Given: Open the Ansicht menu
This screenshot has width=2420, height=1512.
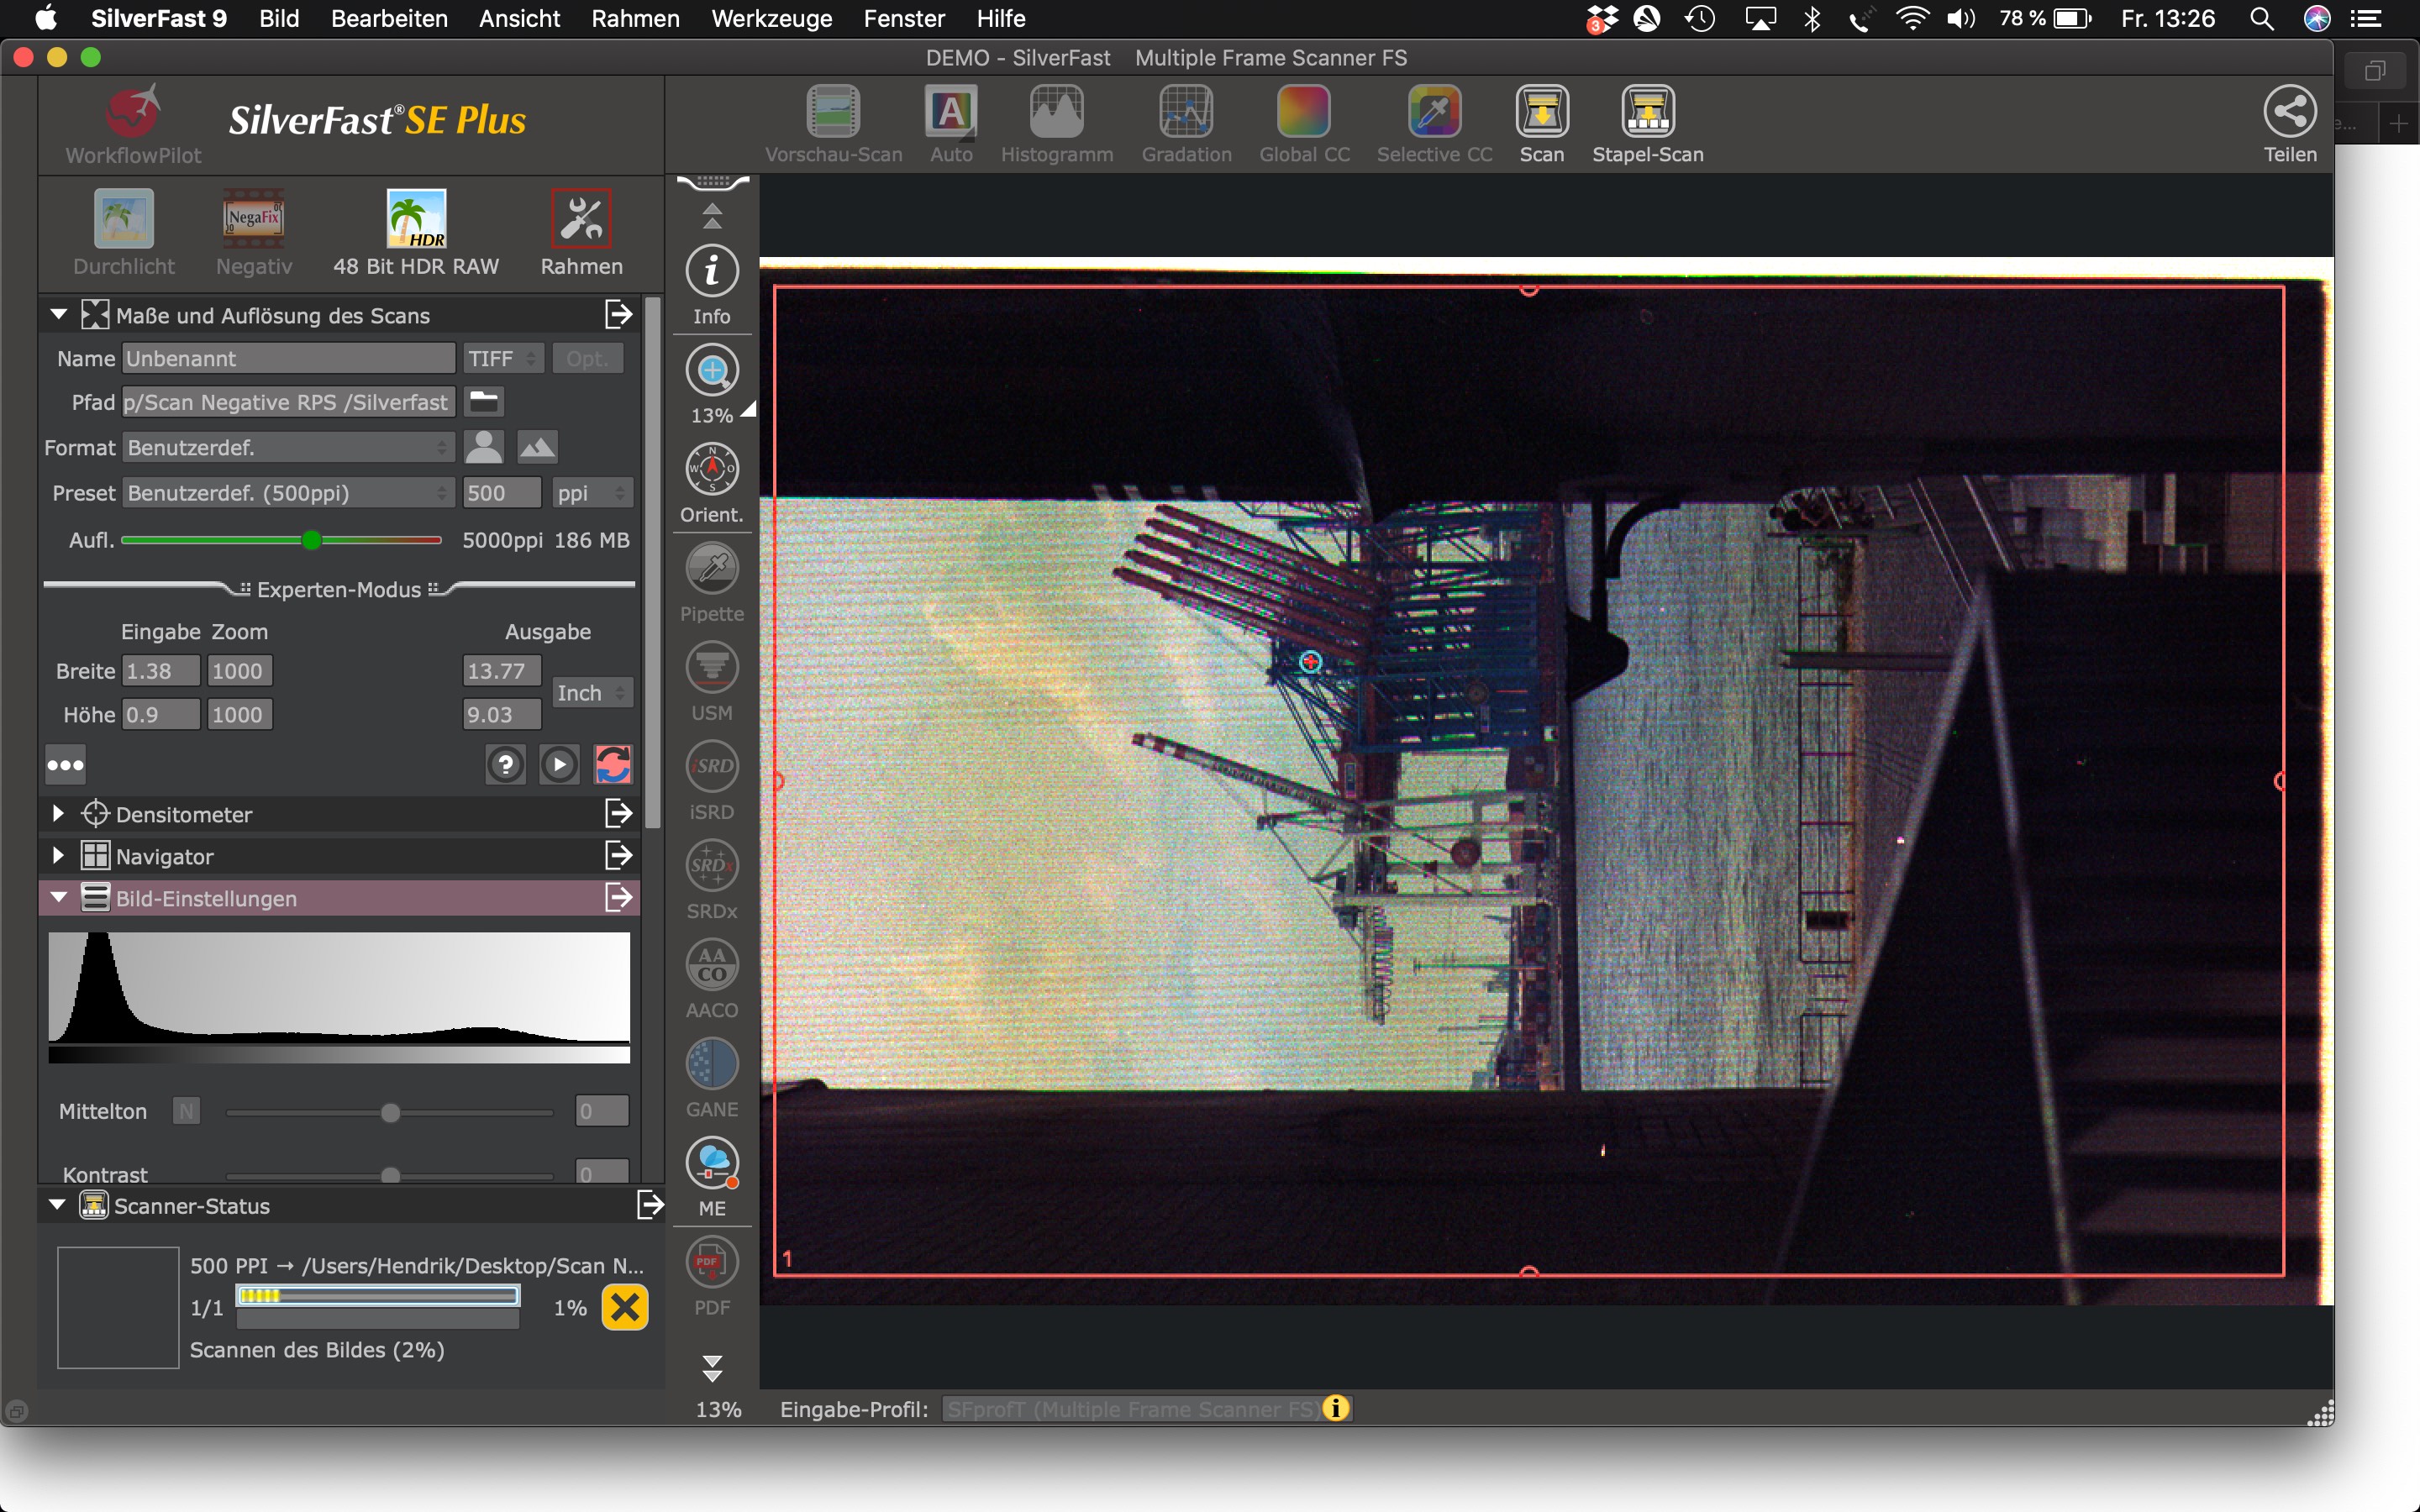Looking at the screenshot, I should coord(519,18).
